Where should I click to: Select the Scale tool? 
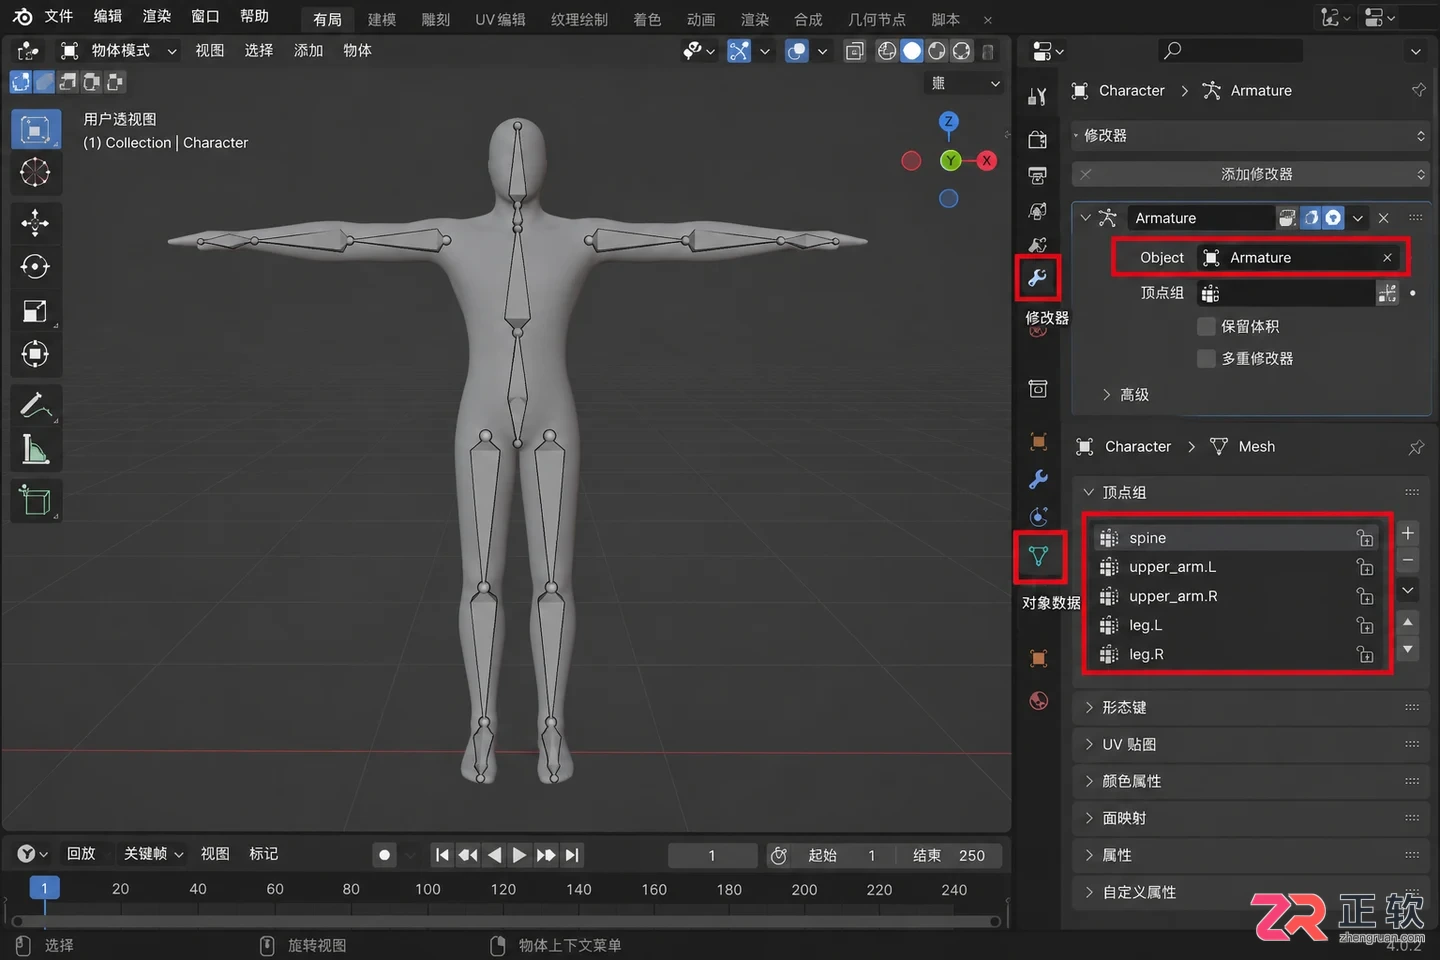click(35, 311)
